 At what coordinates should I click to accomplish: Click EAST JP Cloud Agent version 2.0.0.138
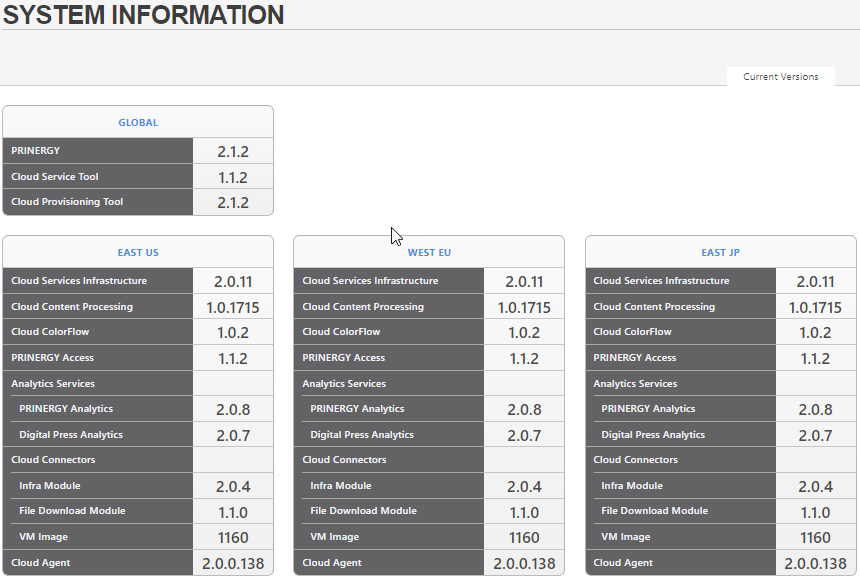(x=816, y=564)
